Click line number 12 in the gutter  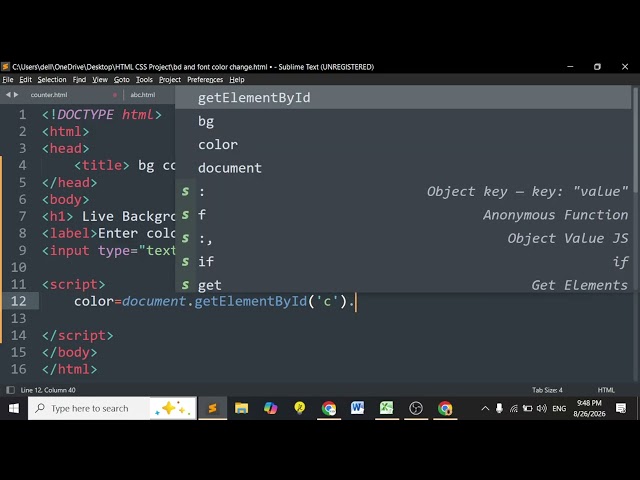point(19,301)
